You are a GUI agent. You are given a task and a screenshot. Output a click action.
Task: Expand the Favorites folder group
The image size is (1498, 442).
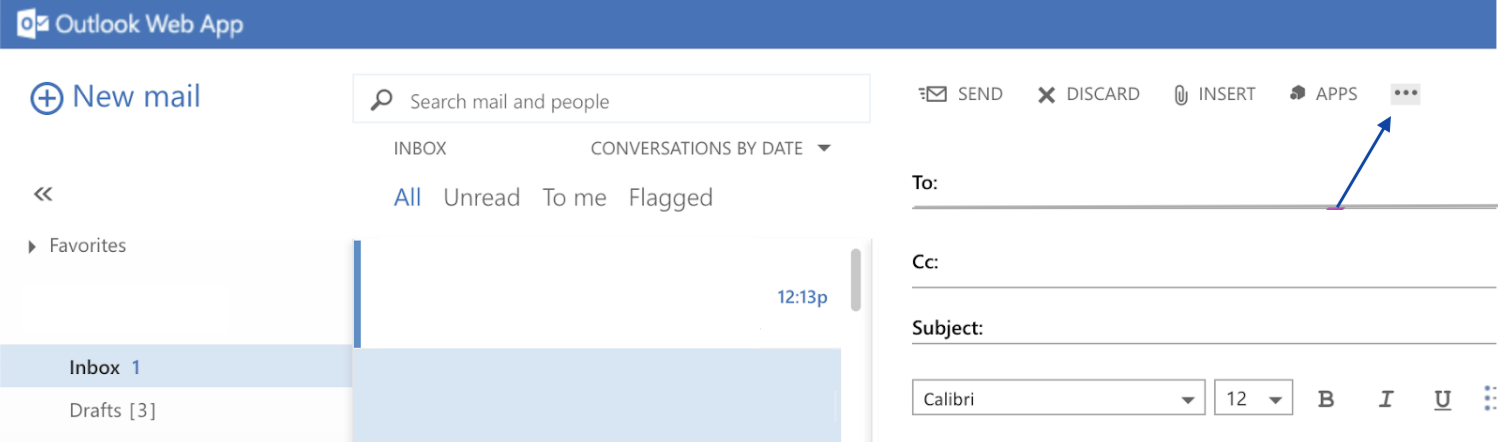tap(32, 246)
